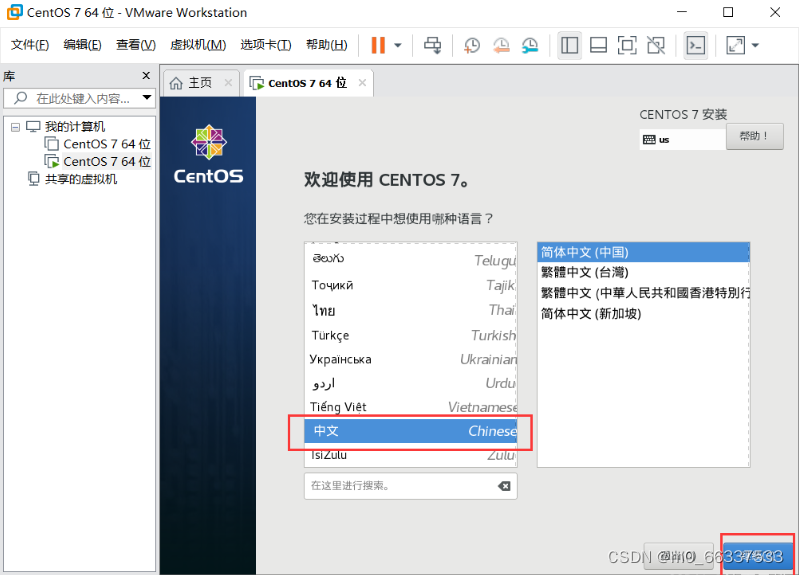Image resolution: width=799 pixels, height=575 pixels.
Task: Open the snapshot manager icon
Action: 530,45
